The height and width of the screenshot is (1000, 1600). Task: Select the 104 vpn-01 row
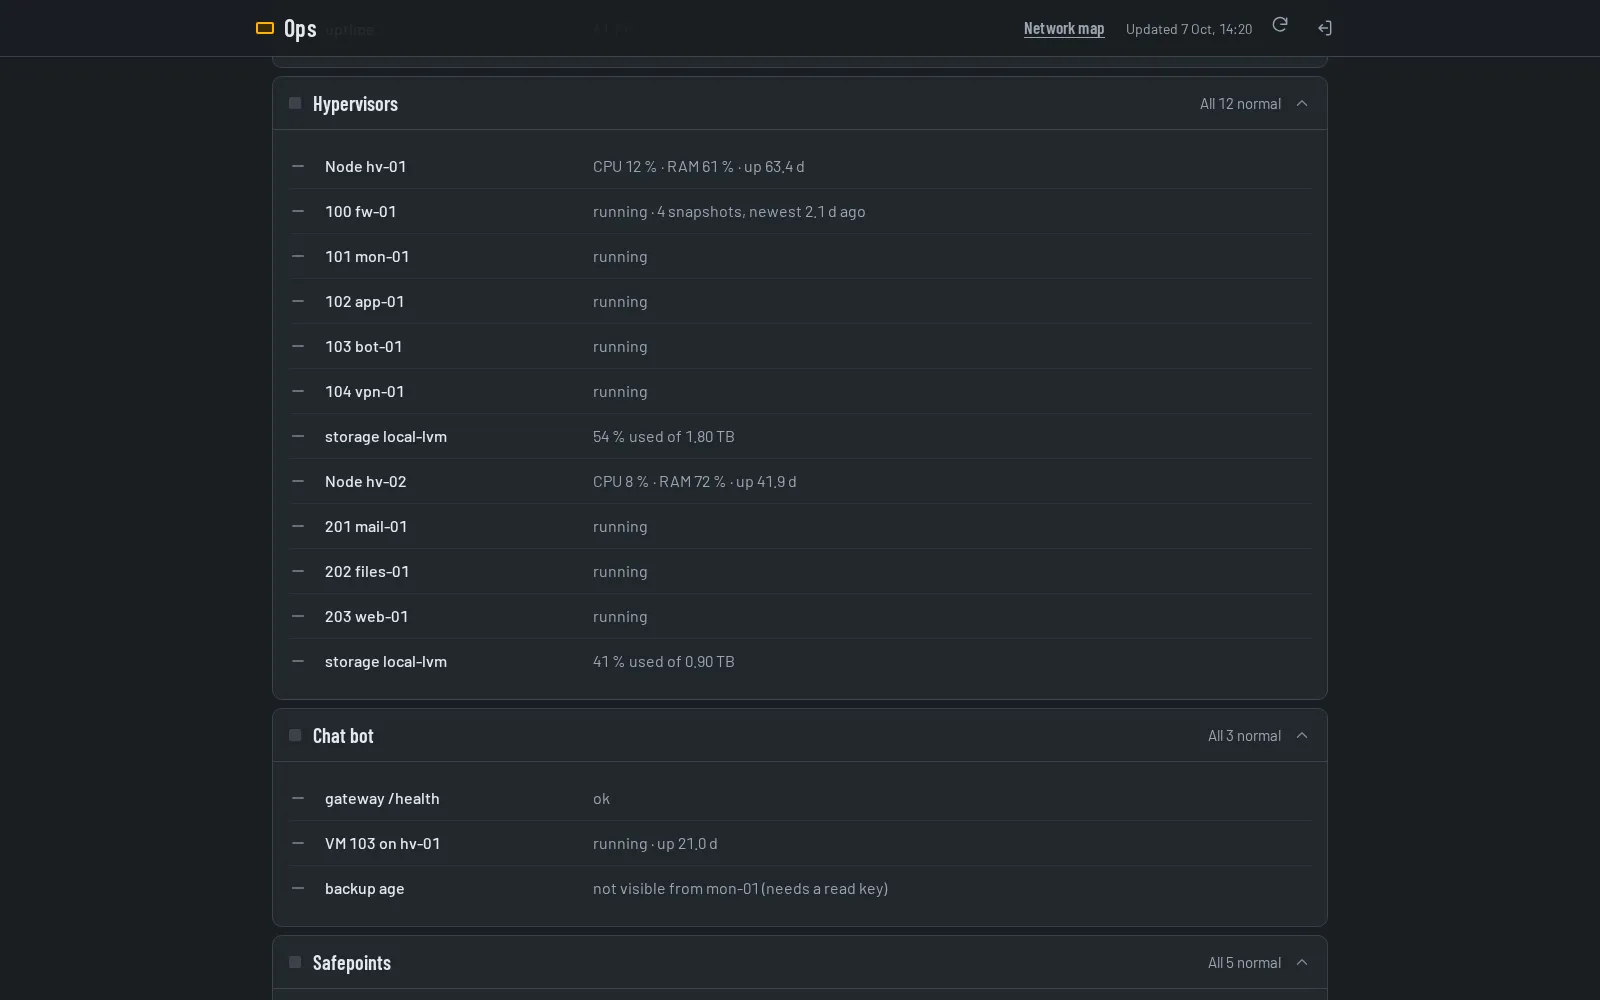(800, 391)
